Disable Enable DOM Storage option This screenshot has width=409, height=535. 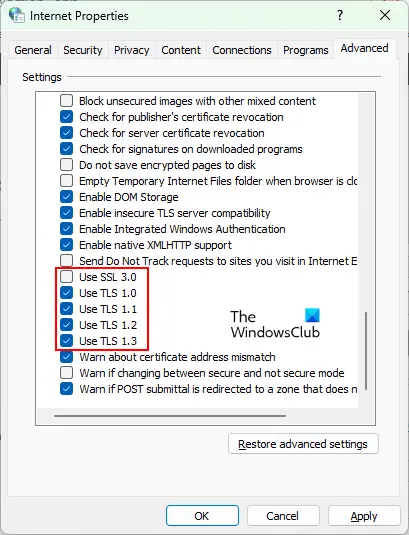pyautogui.click(x=67, y=197)
